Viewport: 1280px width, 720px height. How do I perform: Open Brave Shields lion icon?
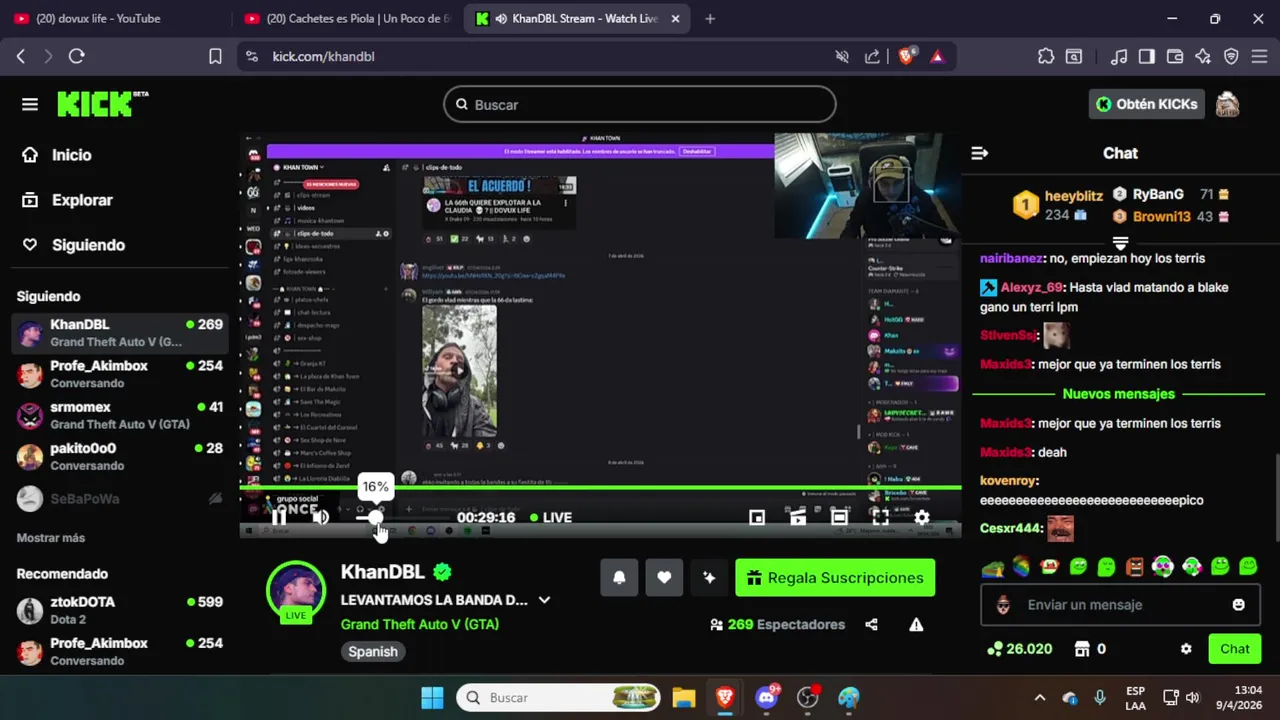[906, 57]
